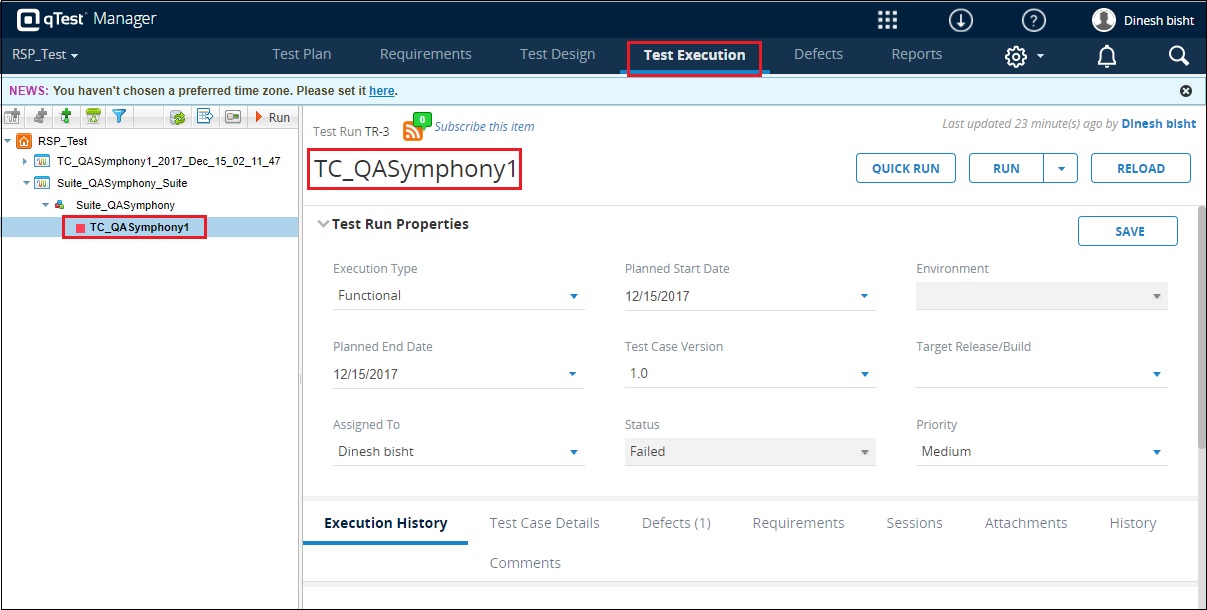The width and height of the screenshot is (1207, 610).
Task: Open Test Execution menu
Action: [695, 56]
